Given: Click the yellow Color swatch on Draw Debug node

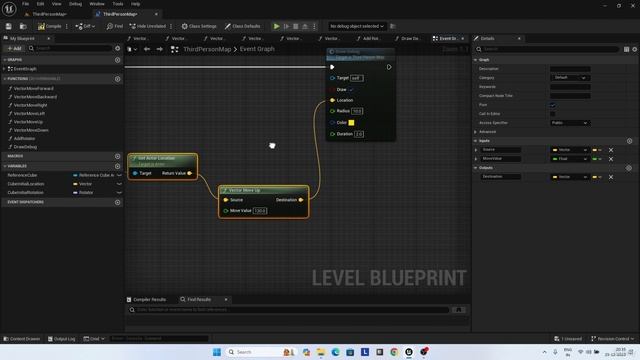Looking at the screenshot, I should 351,122.
